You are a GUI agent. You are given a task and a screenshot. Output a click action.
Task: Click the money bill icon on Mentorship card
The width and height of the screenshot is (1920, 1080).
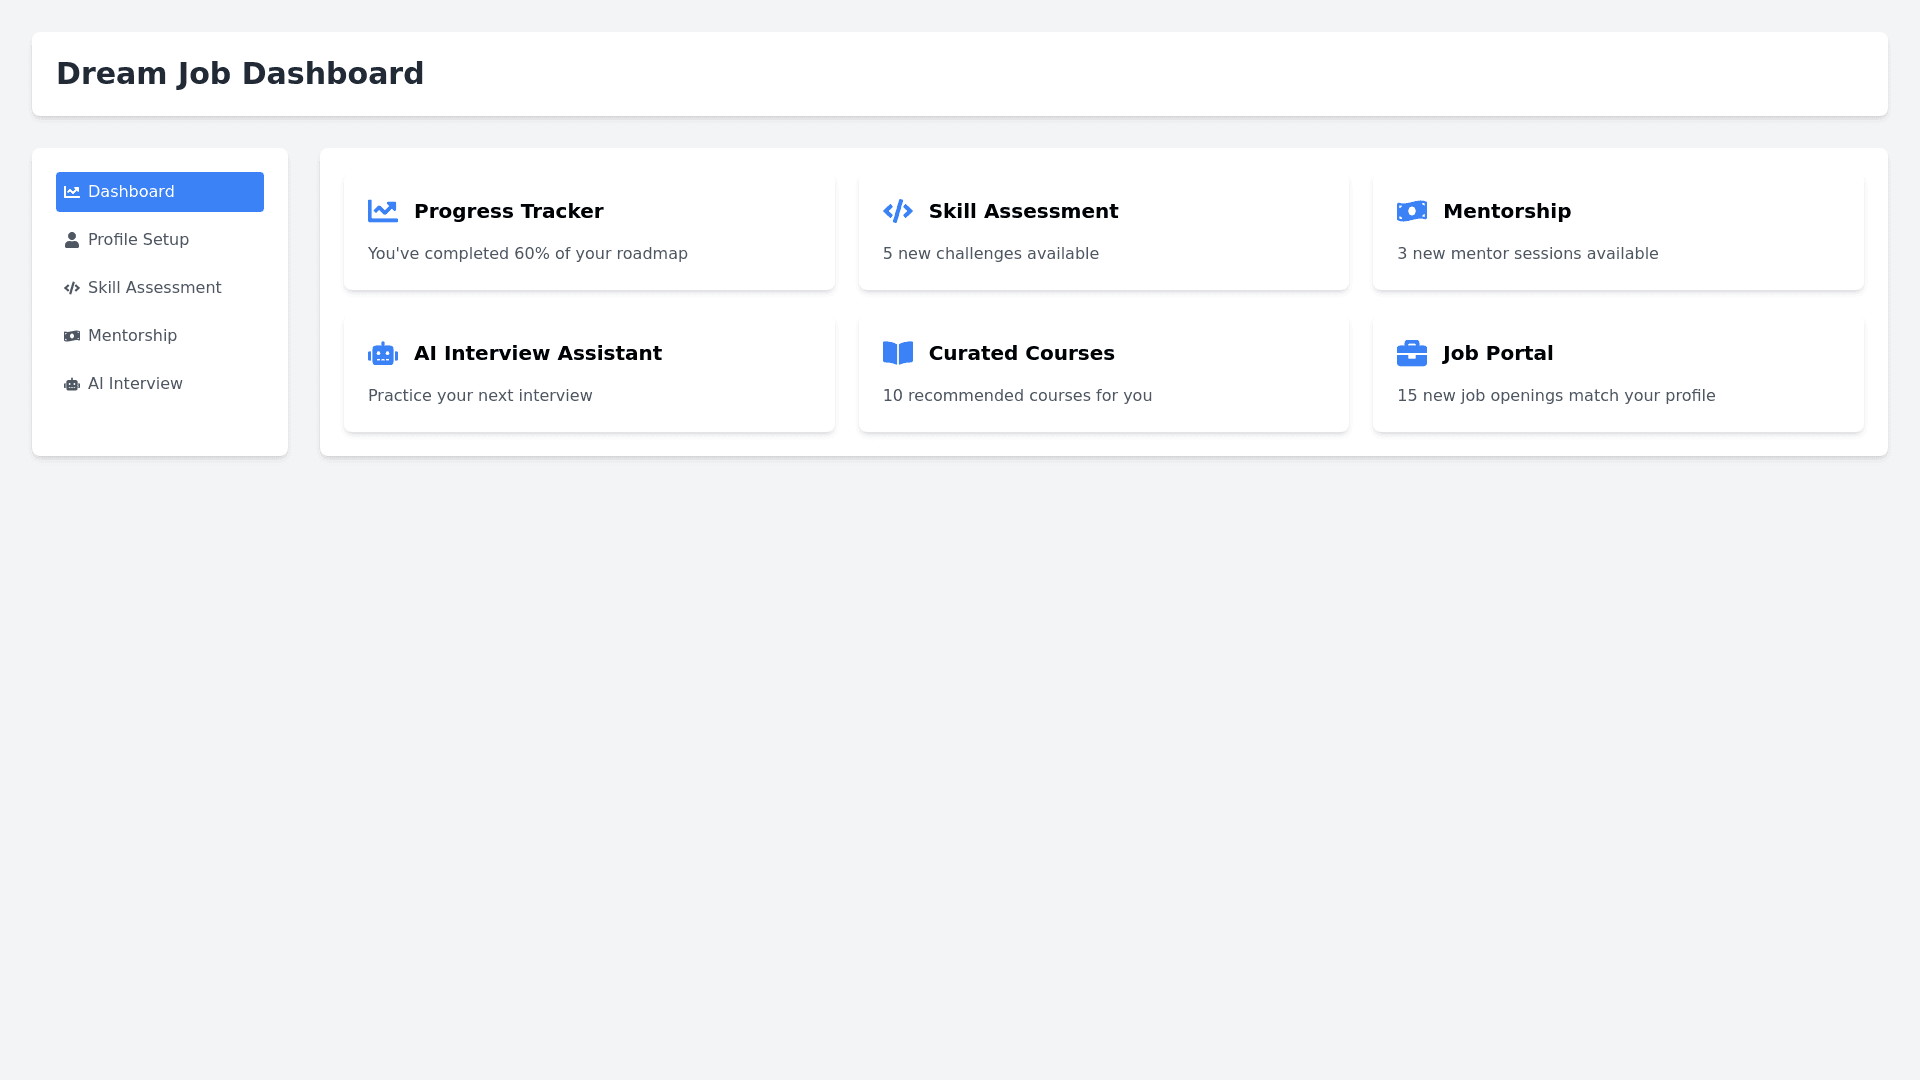tap(1411, 211)
